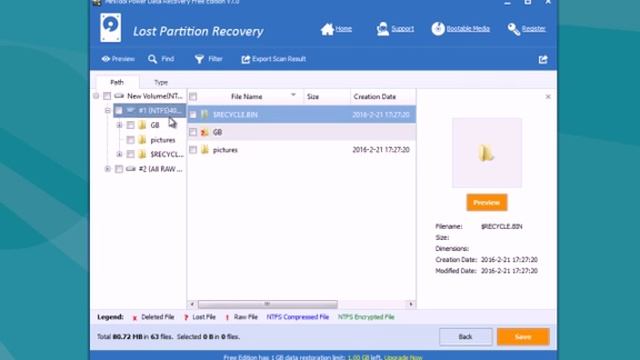The height and width of the screenshot is (360, 640).
Task: Click the GB folder icon in tree
Action: pyautogui.click(x=142, y=125)
